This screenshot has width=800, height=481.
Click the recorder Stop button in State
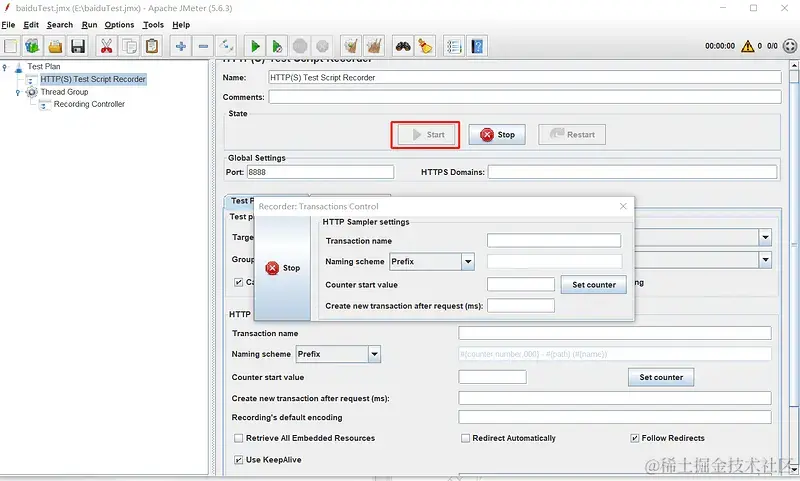[x=497, y=135]
